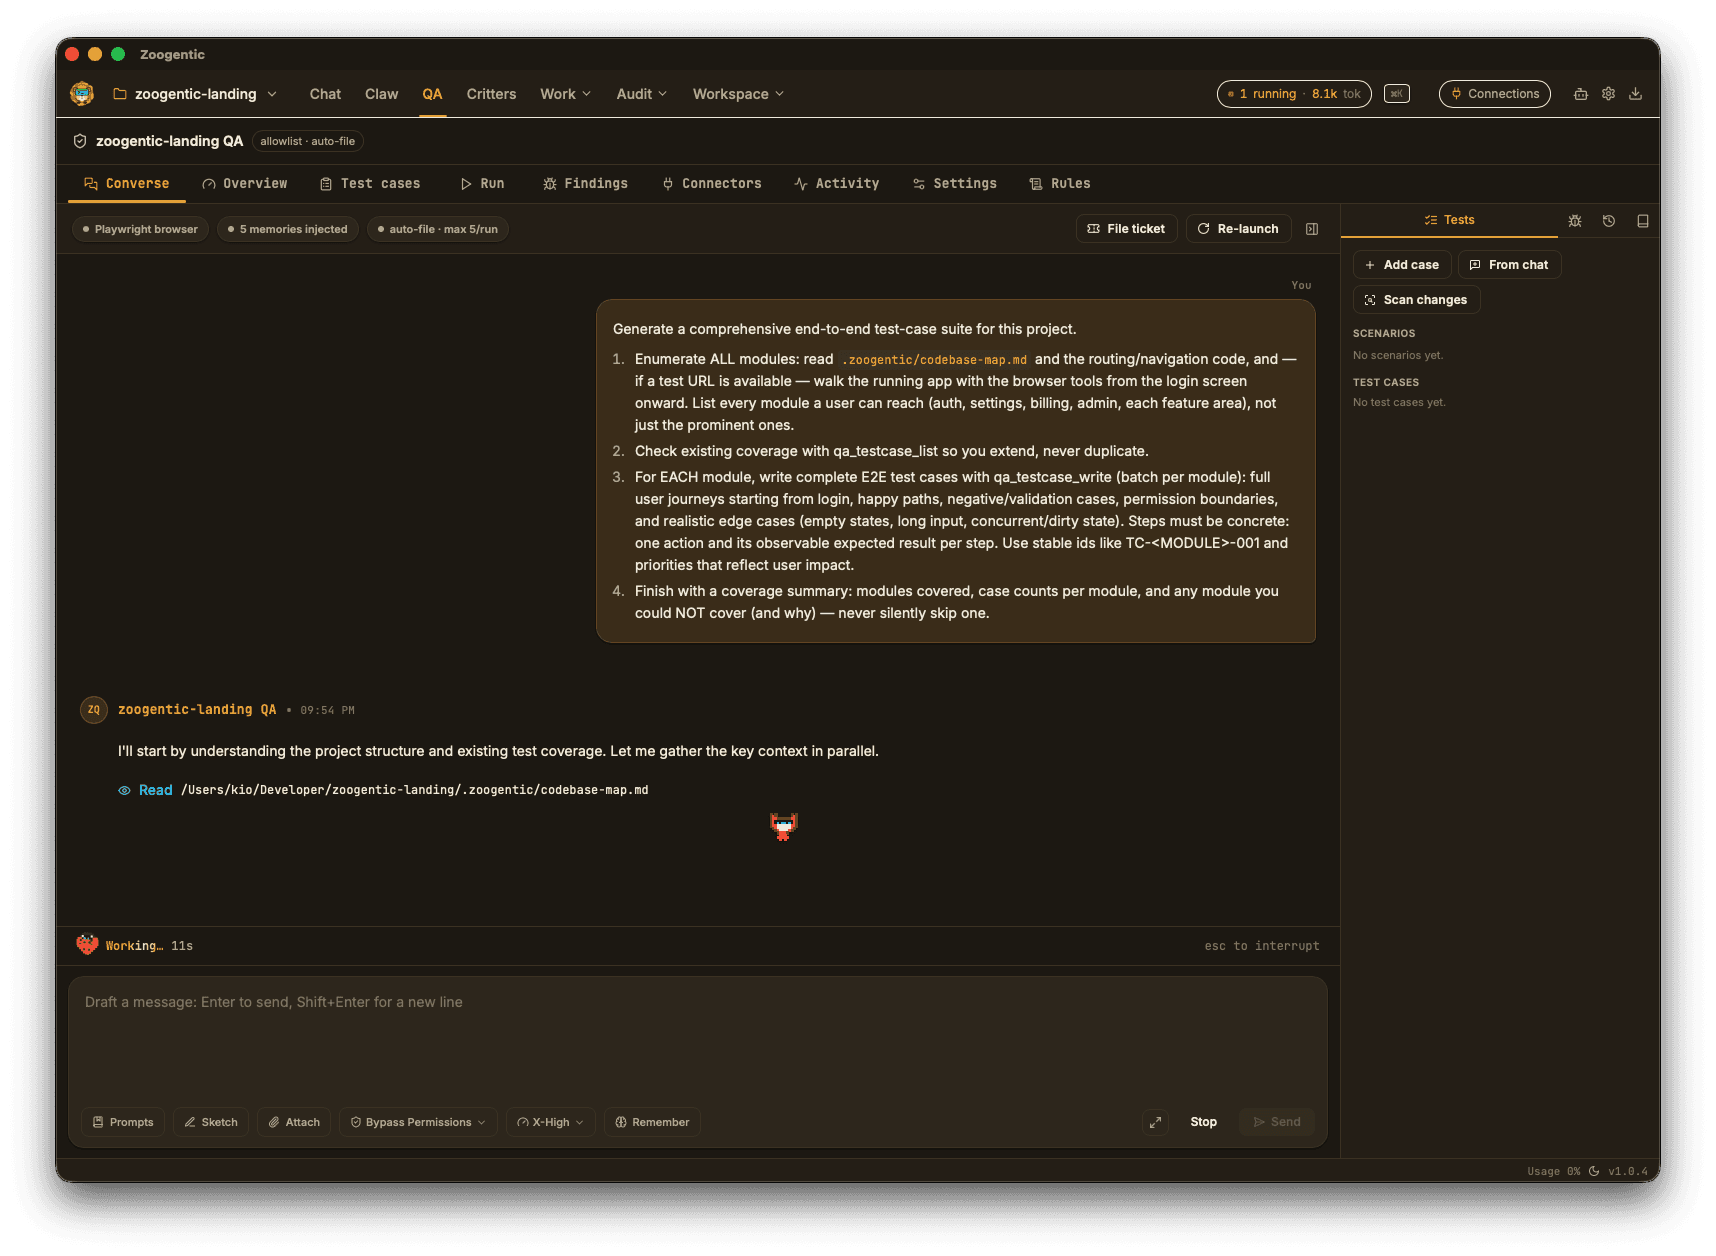Select the QA section
The height and width of the screenshot is (1256, 1716).
[x=432, y=94]
